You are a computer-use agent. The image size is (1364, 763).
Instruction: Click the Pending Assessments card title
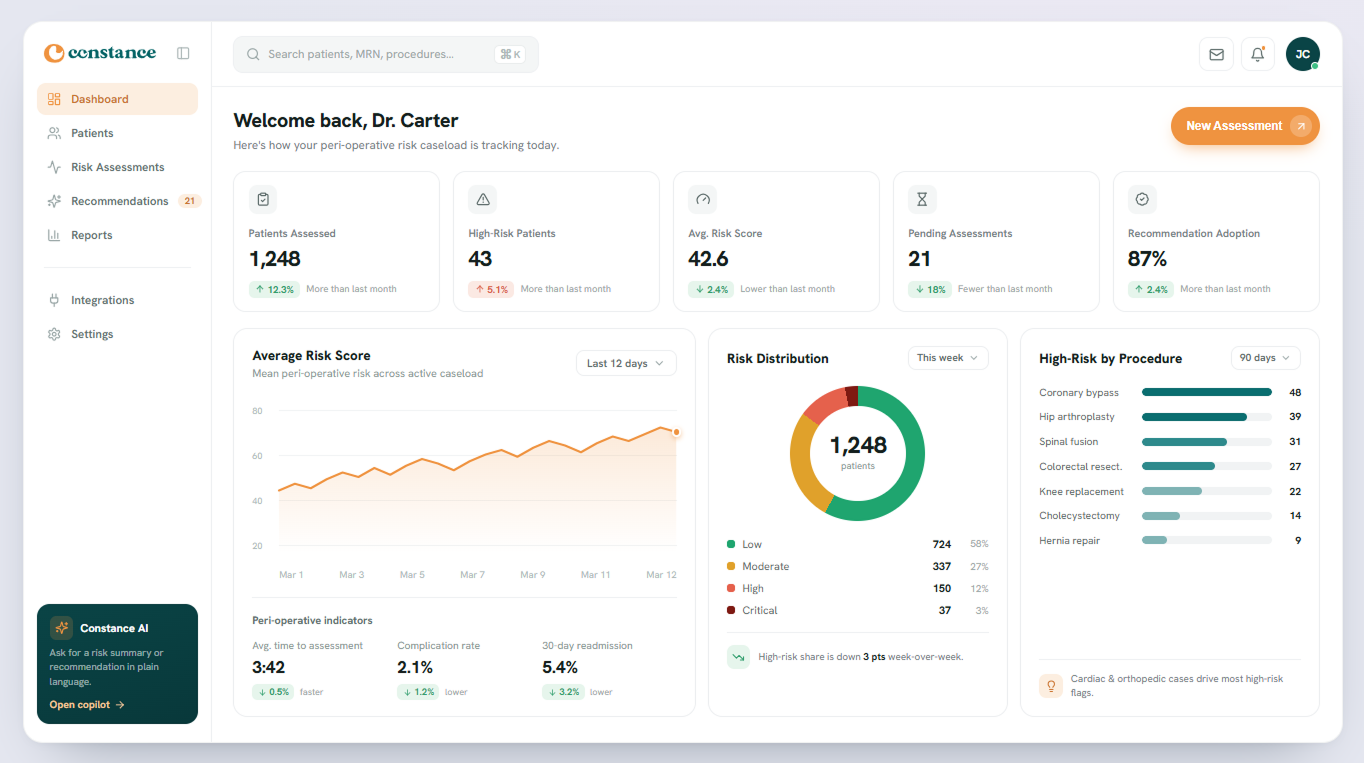coord(960,233)
